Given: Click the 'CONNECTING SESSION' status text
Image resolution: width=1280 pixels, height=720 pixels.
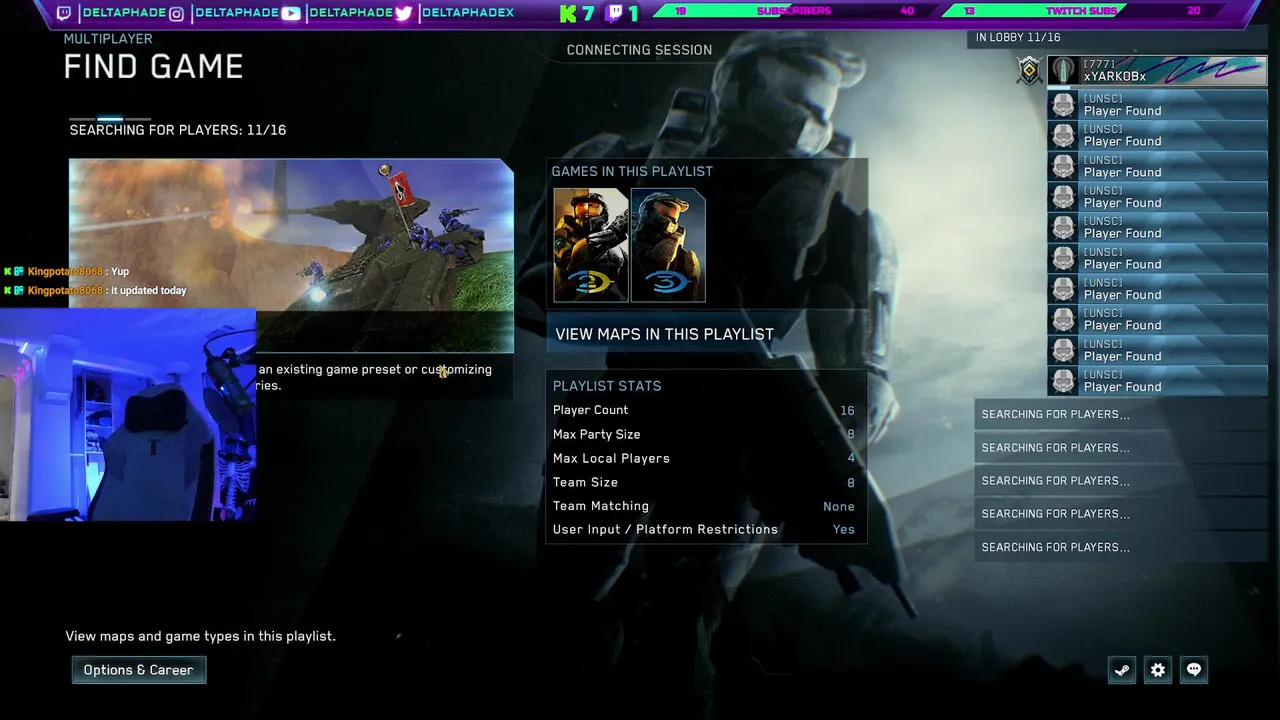Looking at the screenshot, I should pyautogui.click(x=639, y=50).
